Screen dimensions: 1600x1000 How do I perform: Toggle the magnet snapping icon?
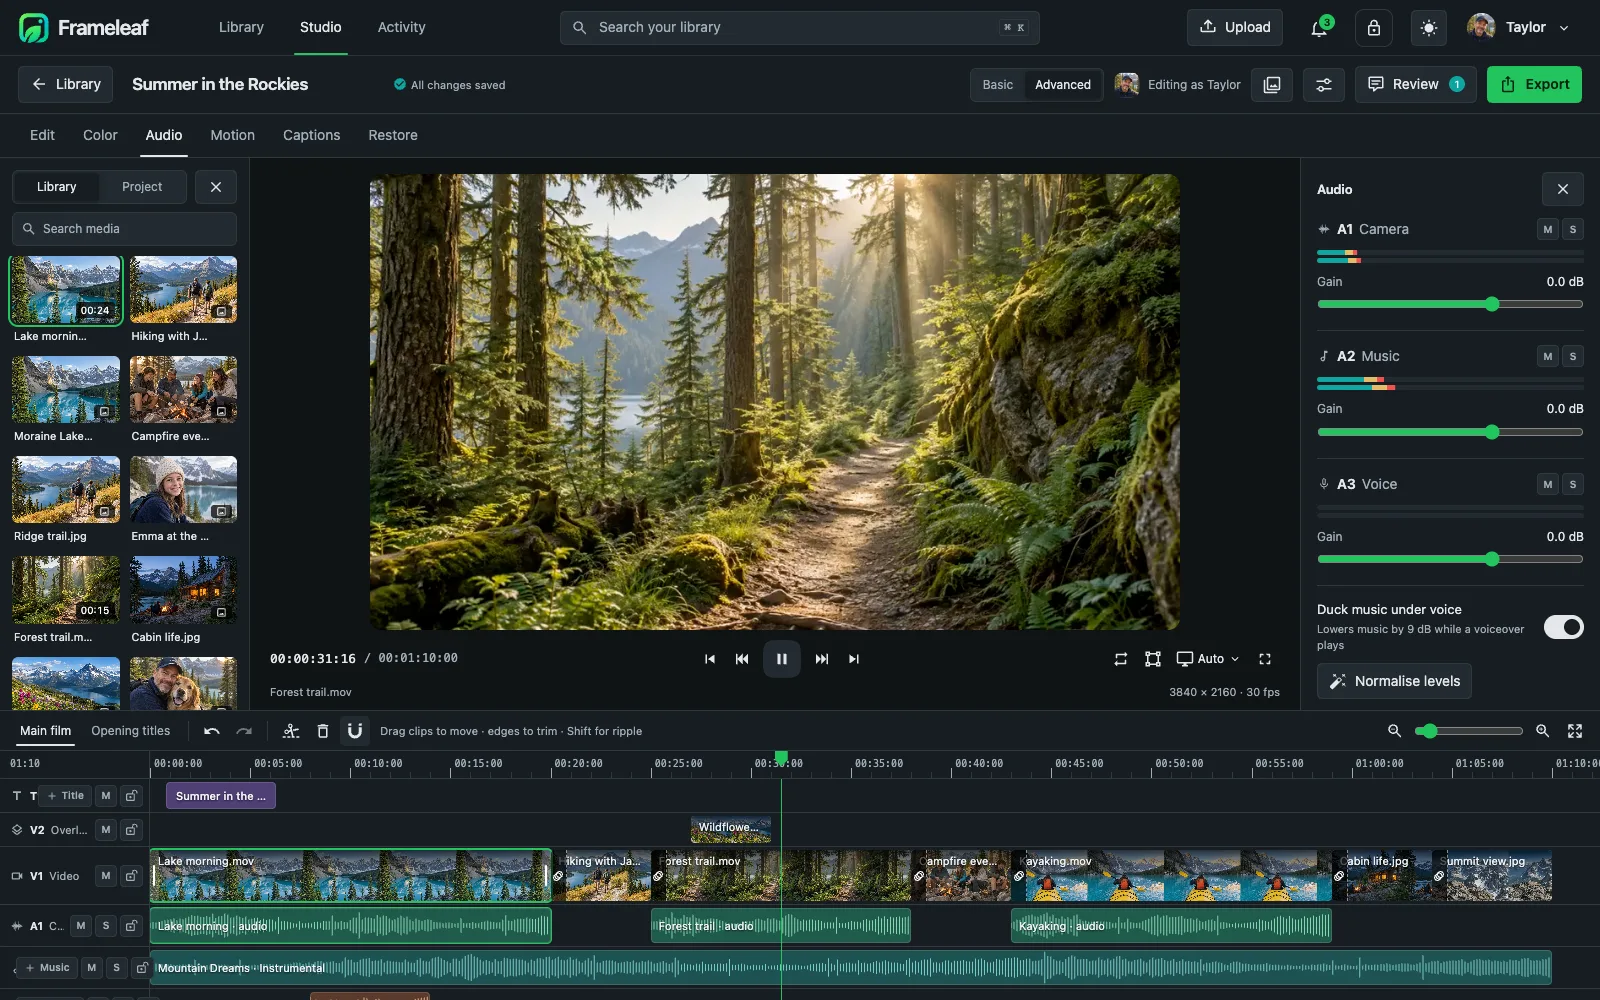point(355,731)
